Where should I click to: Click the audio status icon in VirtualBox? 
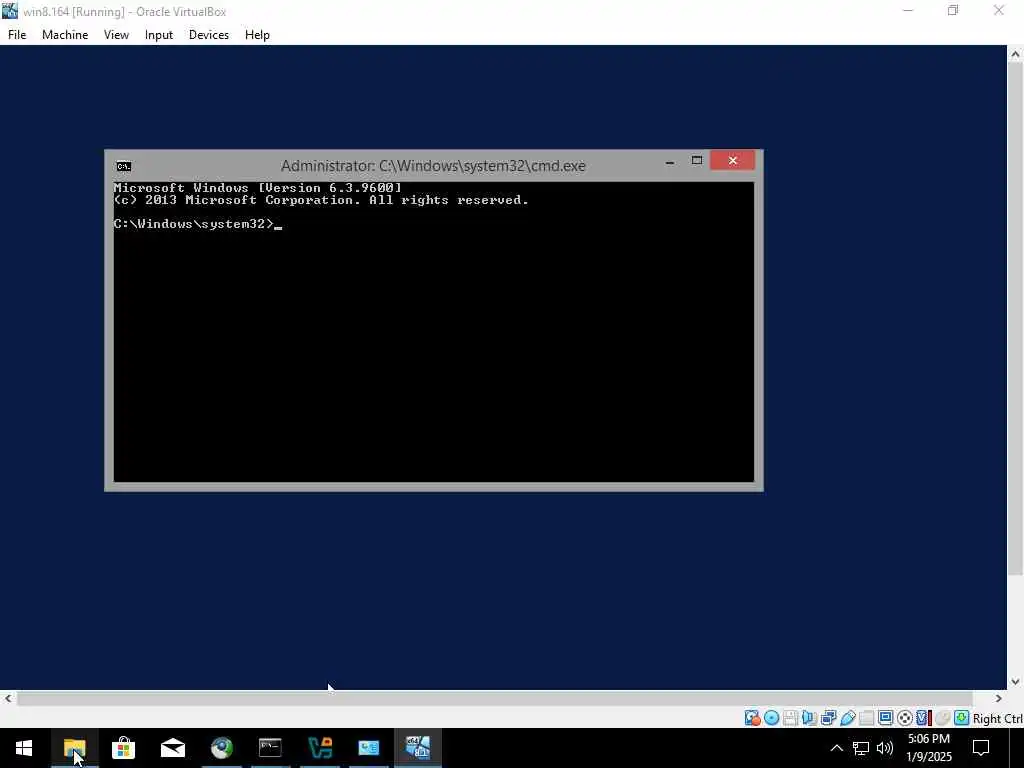coord(809,718)
